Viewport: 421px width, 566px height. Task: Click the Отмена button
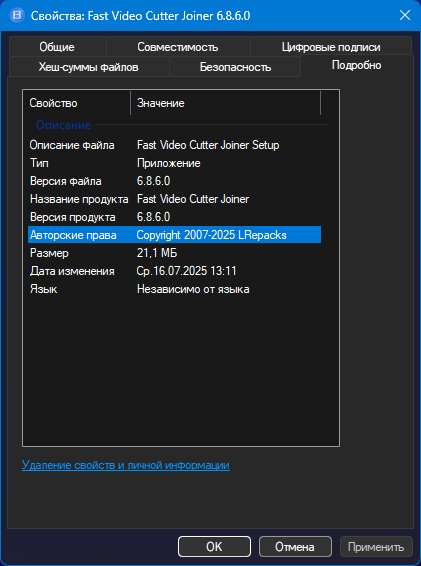[x=295, y=547]
